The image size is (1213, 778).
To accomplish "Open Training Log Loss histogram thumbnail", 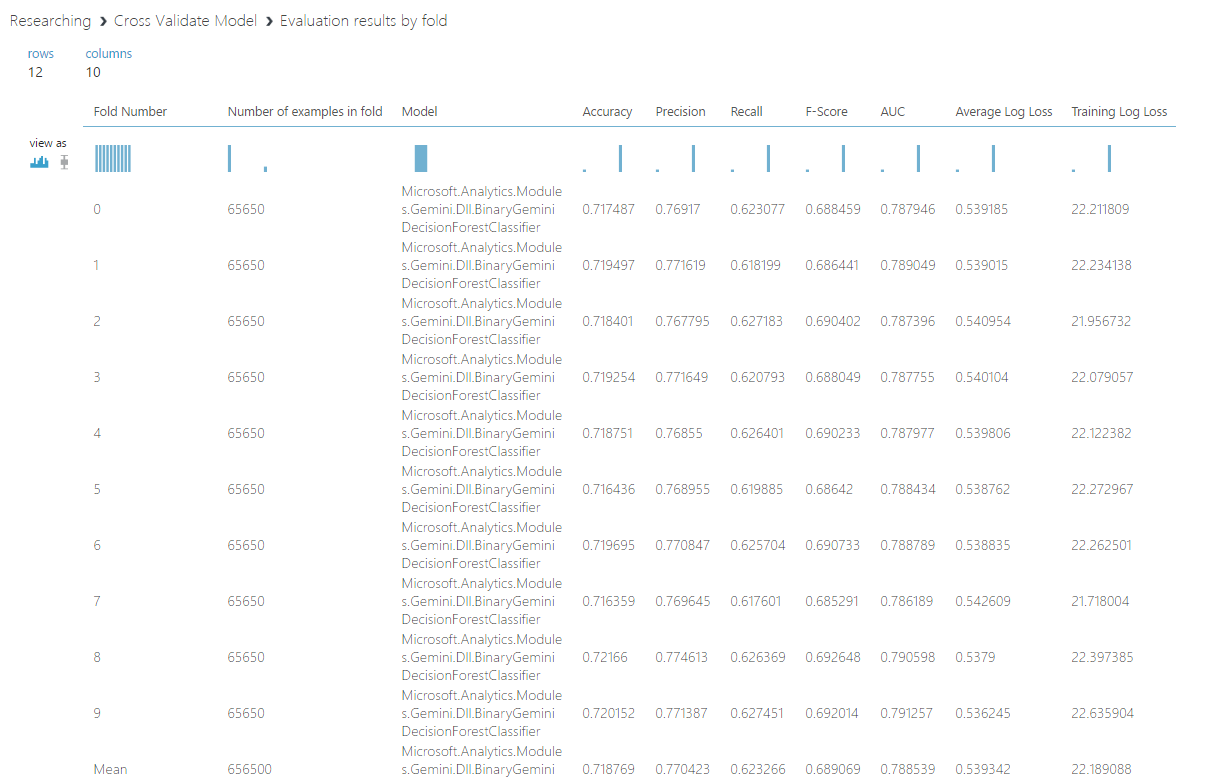I will [1091, 158].
